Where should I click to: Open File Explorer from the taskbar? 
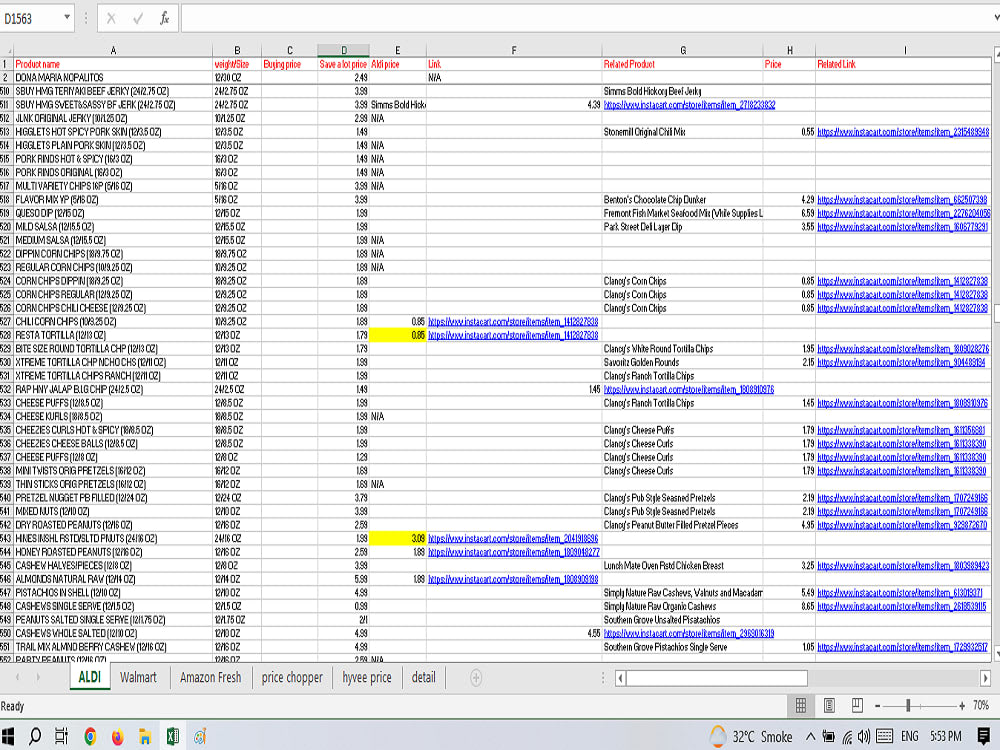145,737
